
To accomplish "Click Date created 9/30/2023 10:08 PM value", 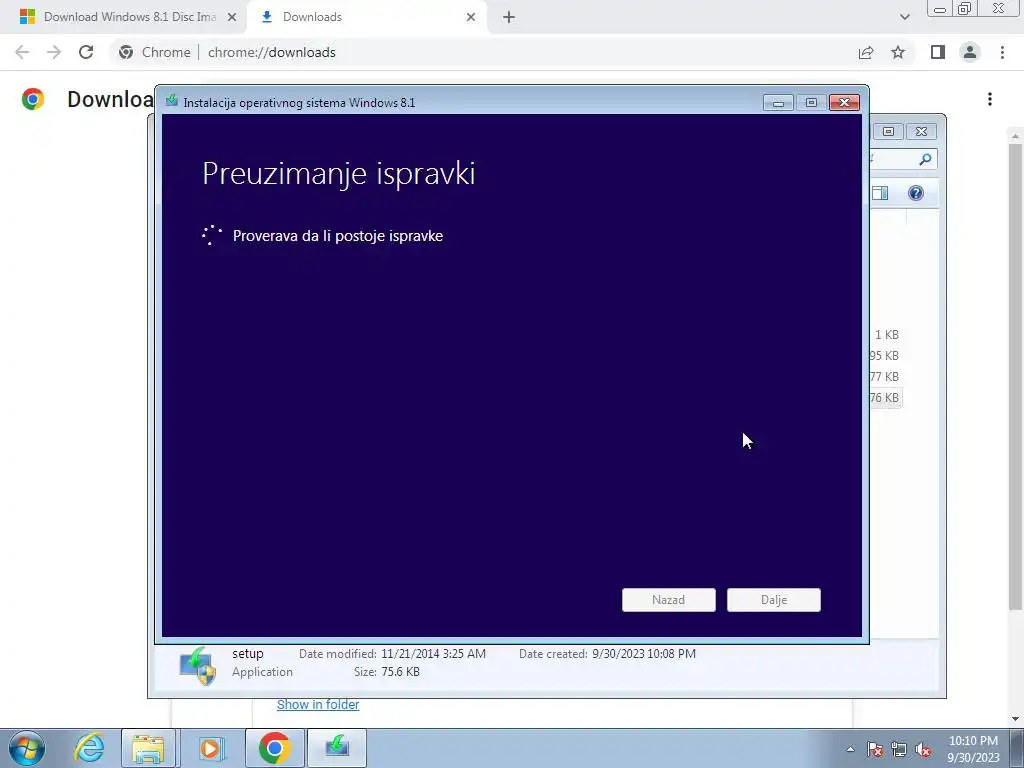I will pos(644,654).
